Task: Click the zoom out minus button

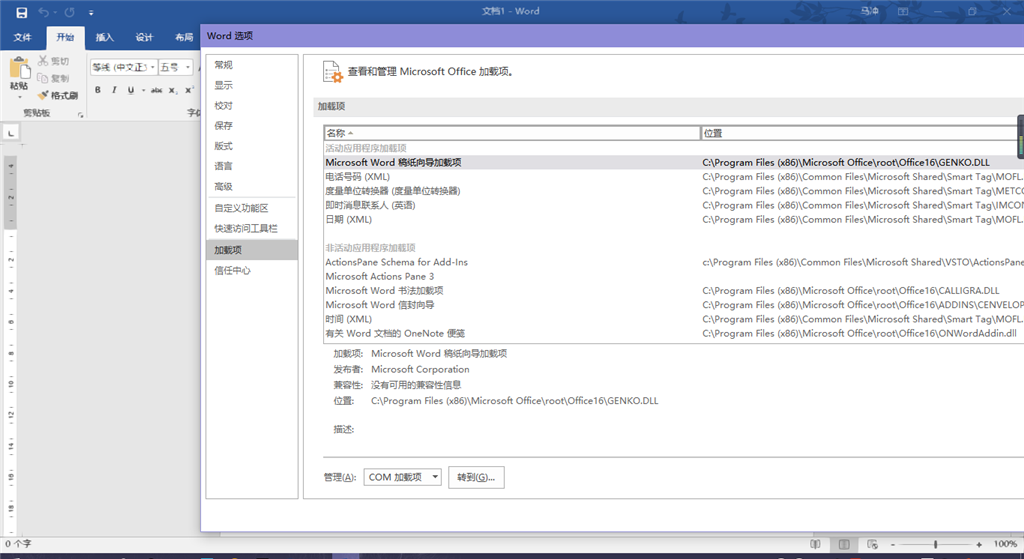Action: (x=893, y=544)
